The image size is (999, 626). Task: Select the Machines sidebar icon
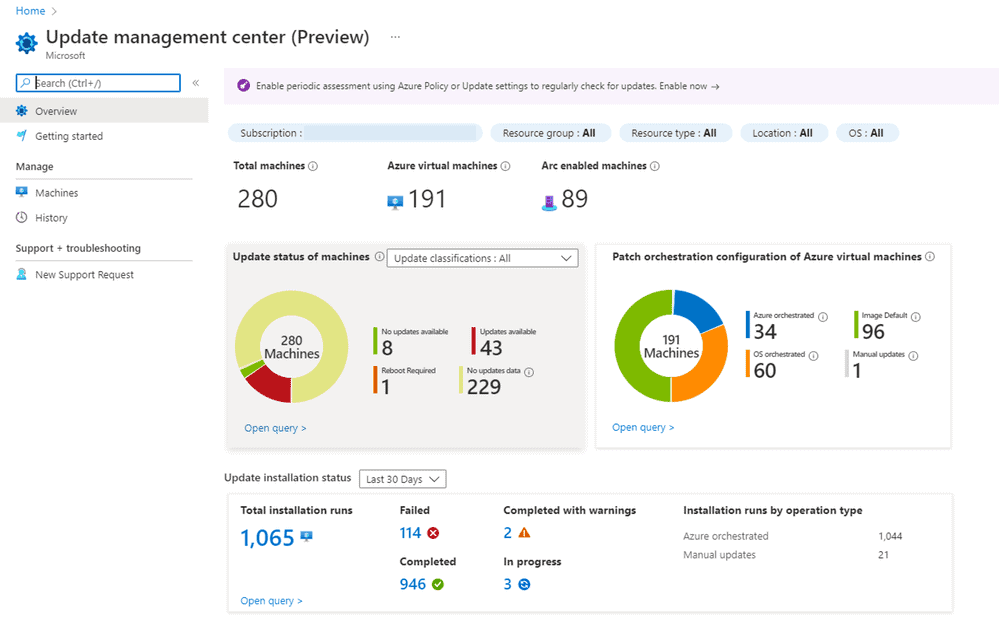[x=21, y=192]
